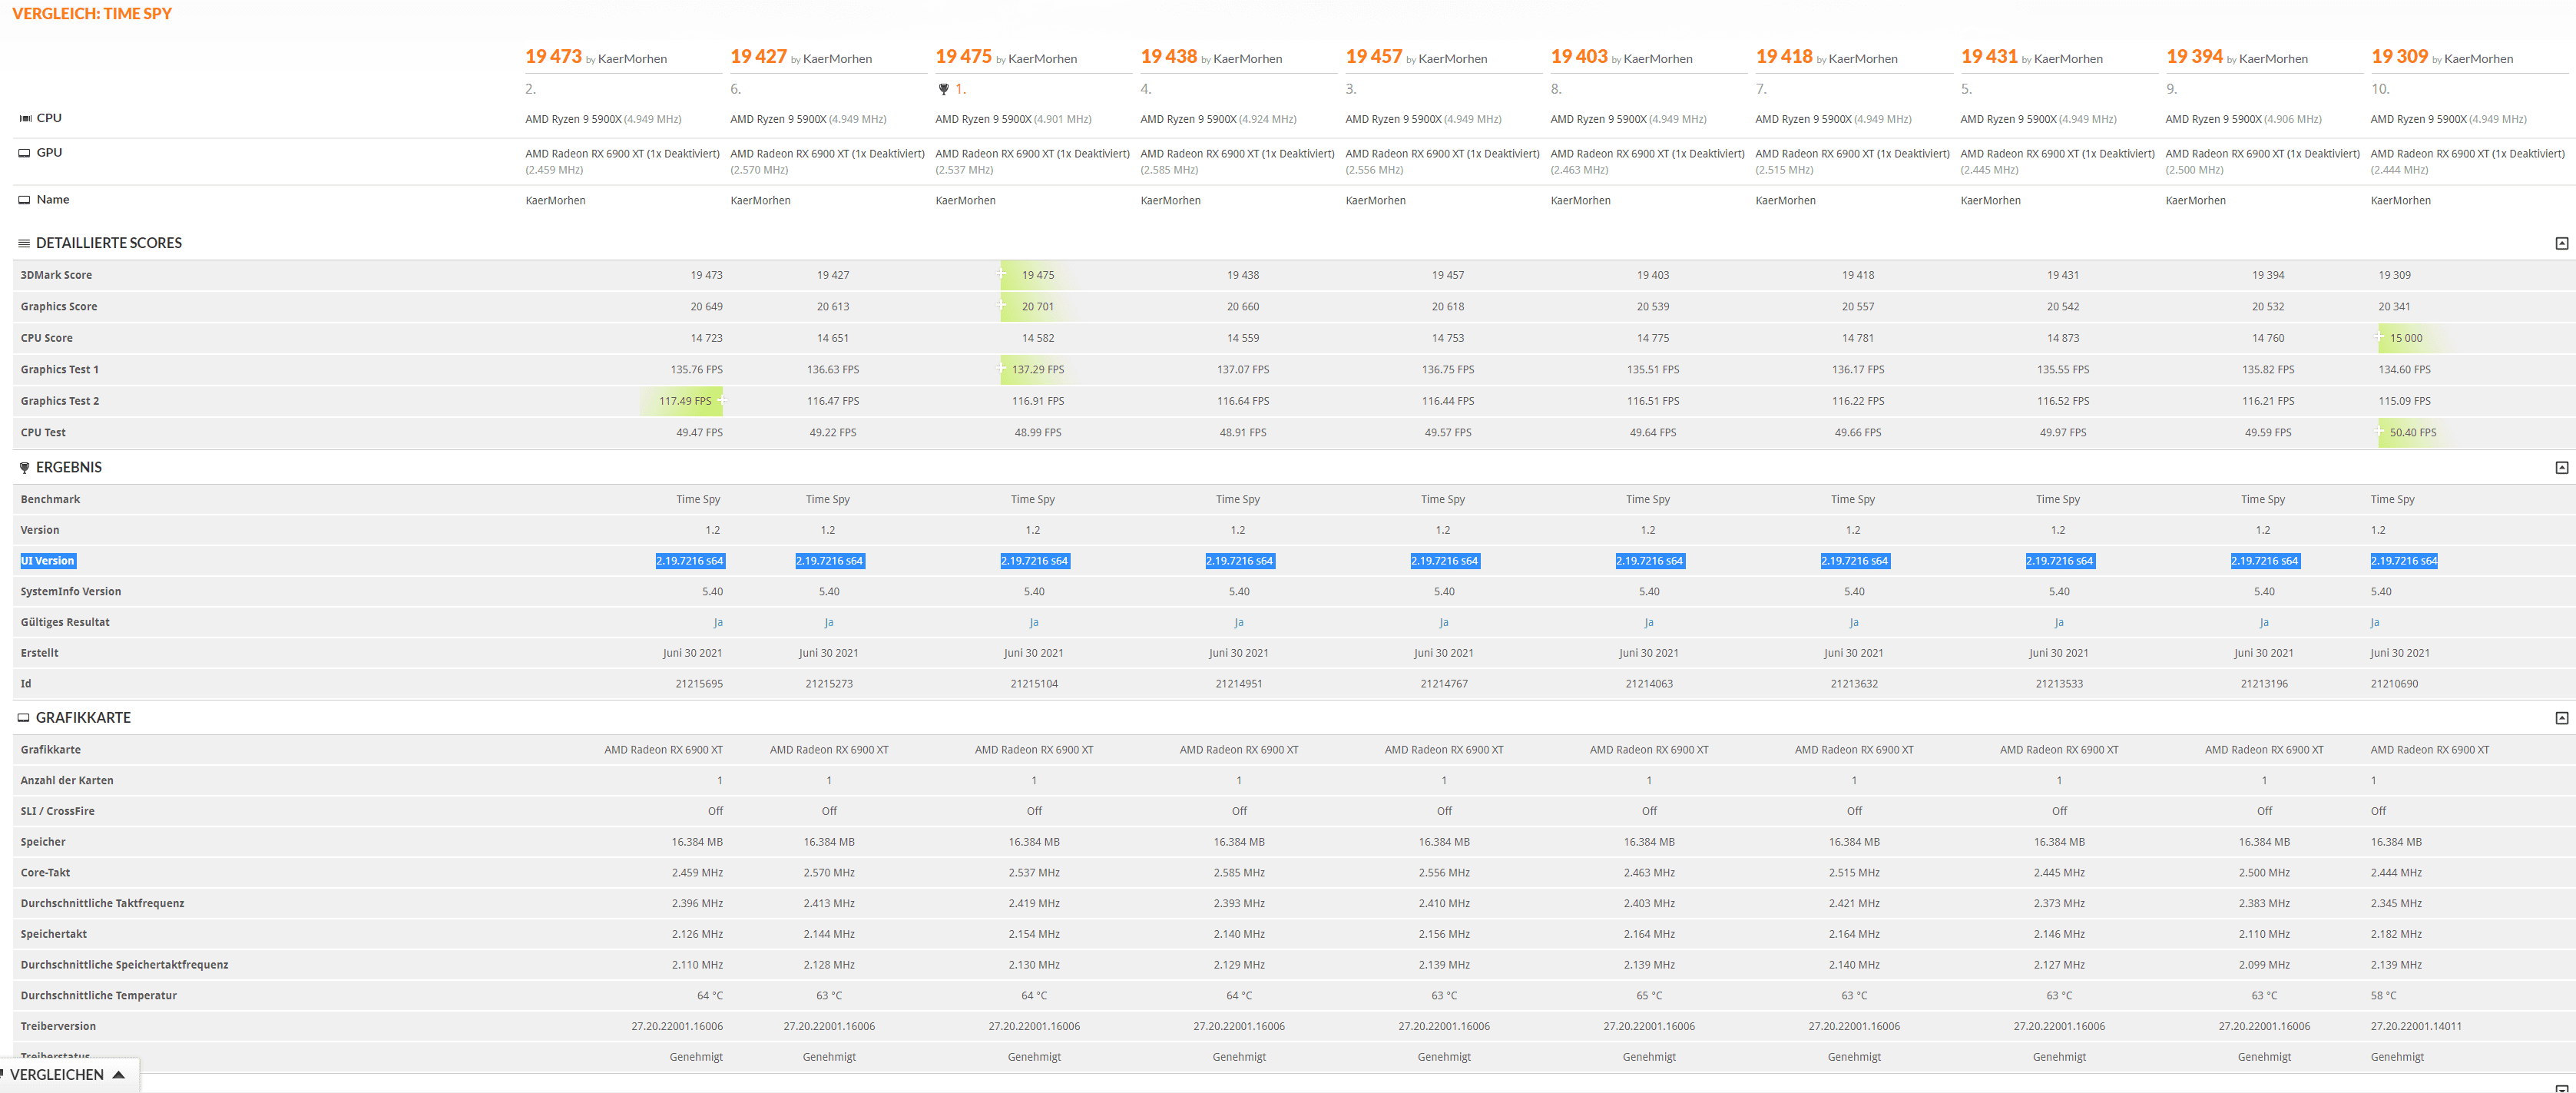The image size is (2576, 1093).
Task: Click the highlighted 137.29 FPS Graphics Test 1 value
Action: tap(1038, 370)
